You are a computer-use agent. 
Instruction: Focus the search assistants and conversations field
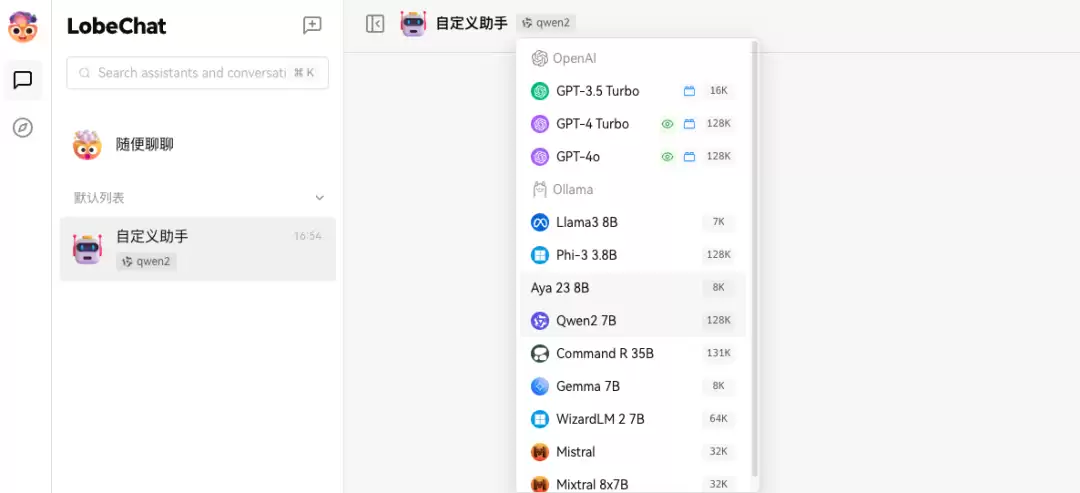point(198,72)
